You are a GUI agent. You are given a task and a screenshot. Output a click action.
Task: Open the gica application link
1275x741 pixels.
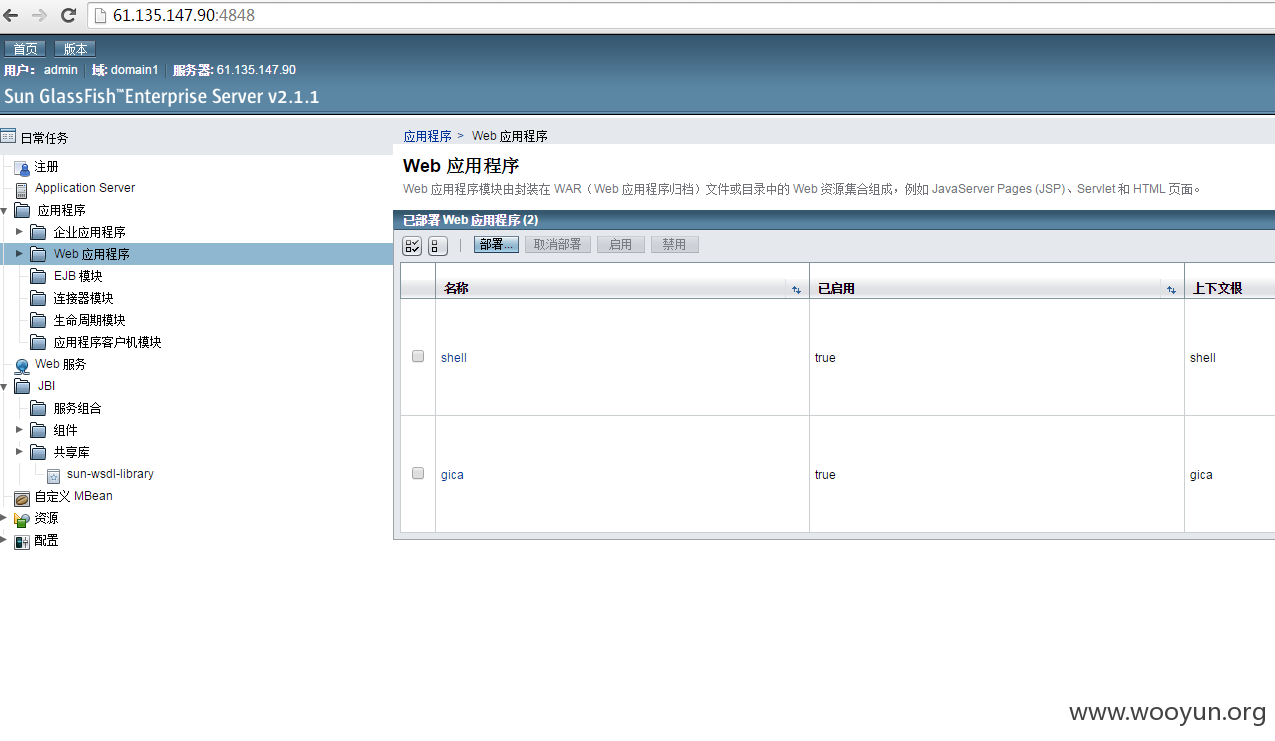452,475
